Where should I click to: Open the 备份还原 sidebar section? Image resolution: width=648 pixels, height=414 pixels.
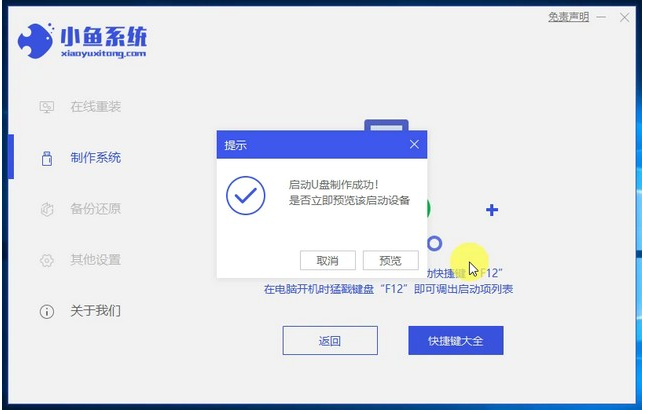click(x=95, y=209)
